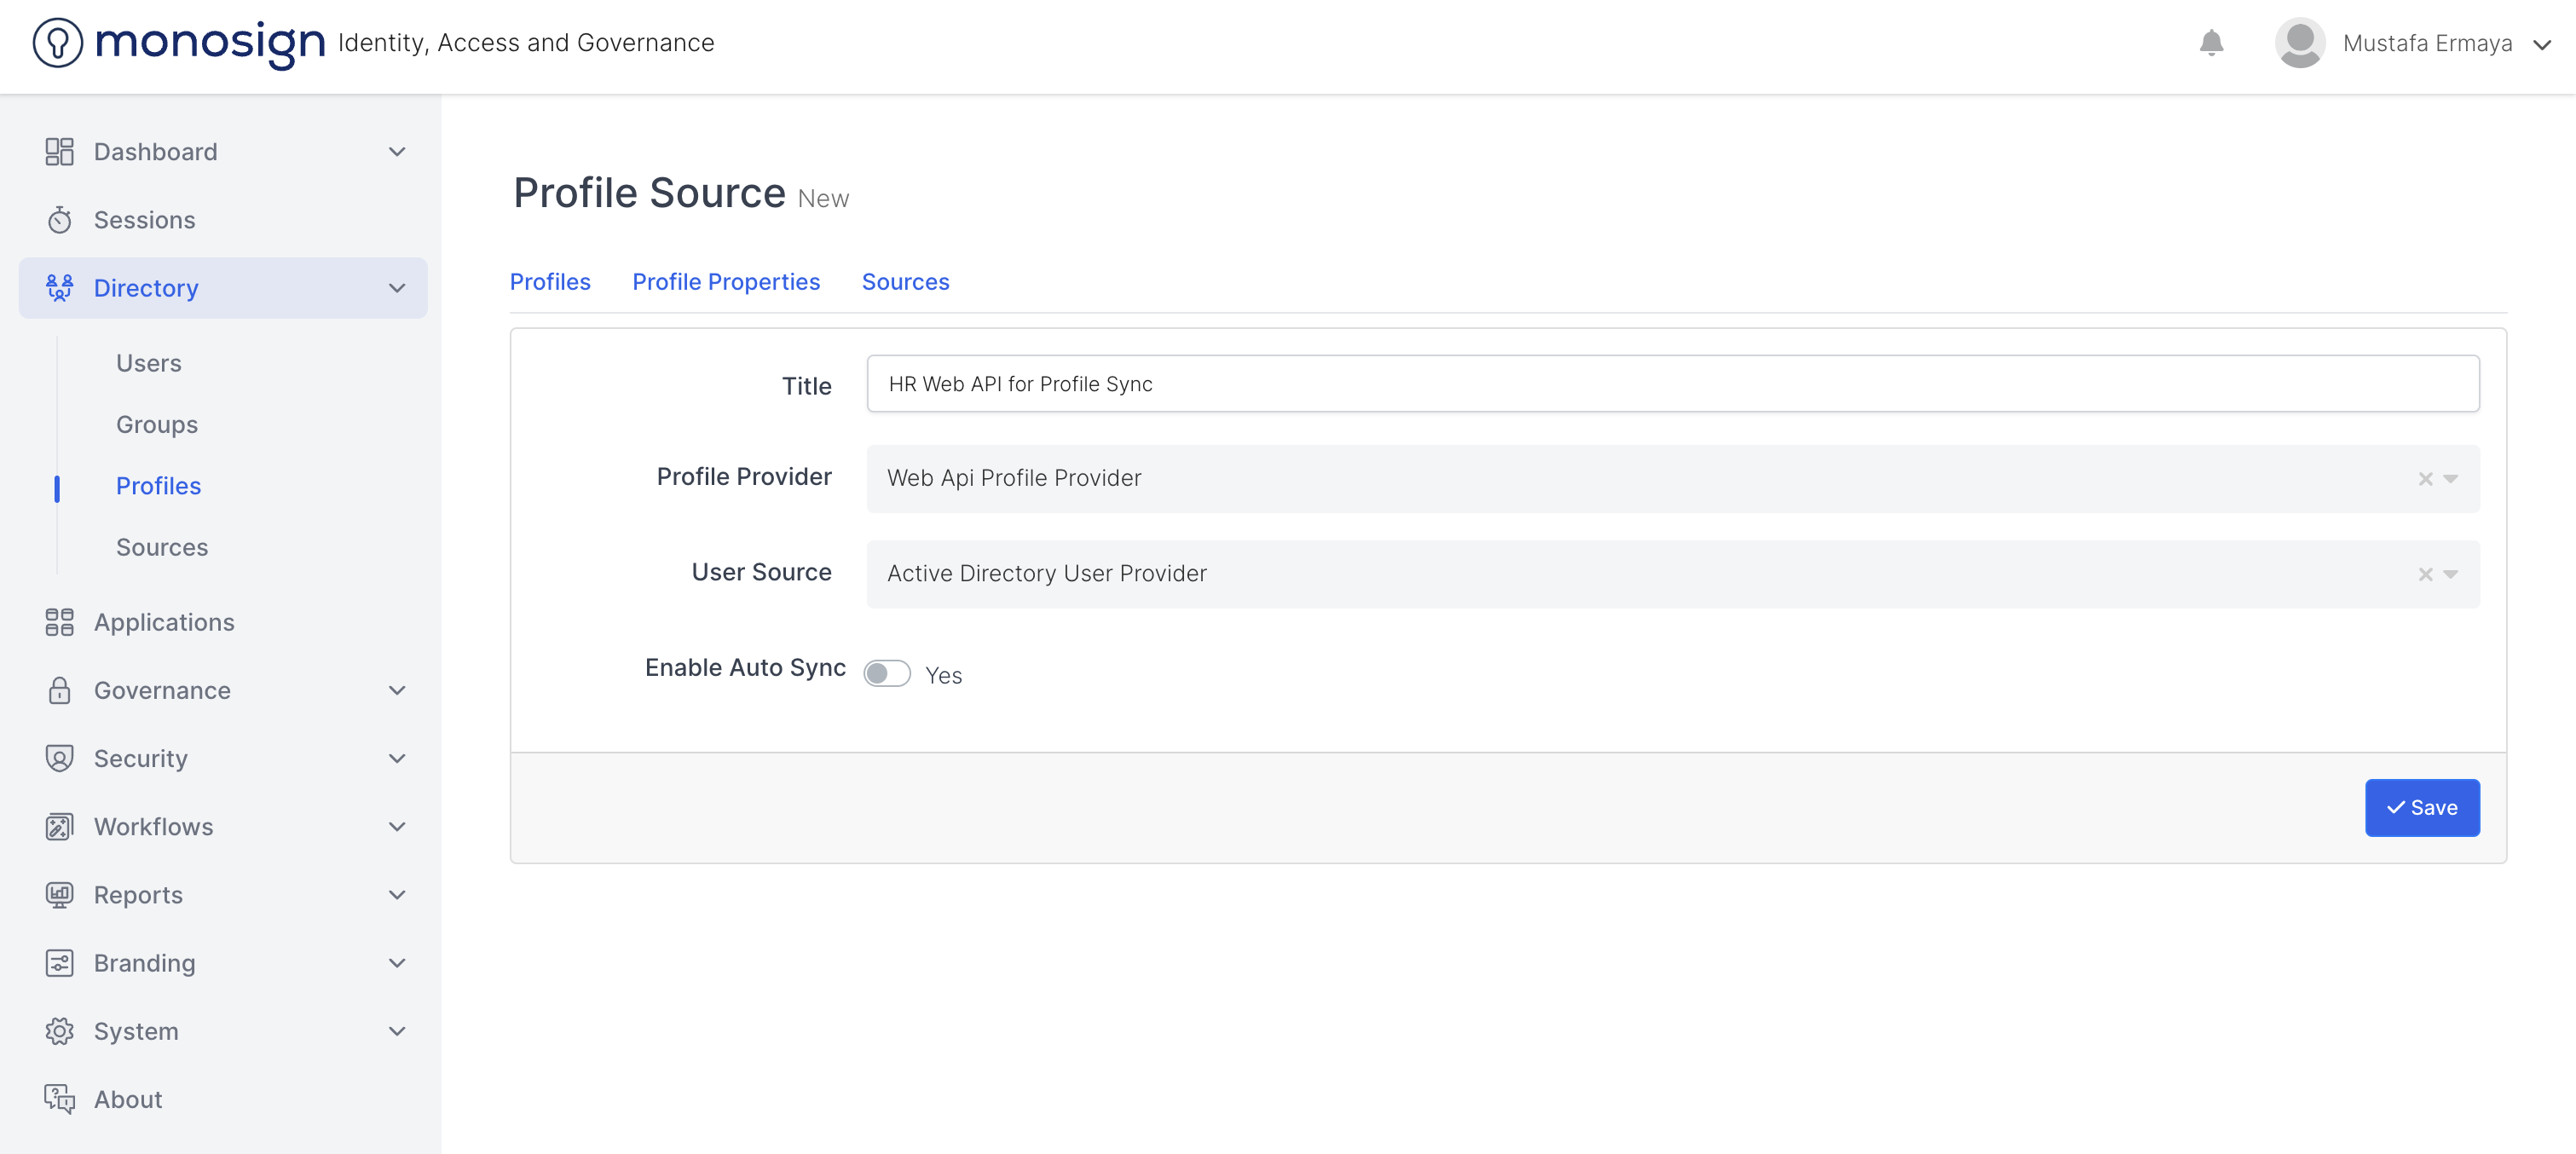The width and height of the screenshot is (2576, 1154).
Task: Click the Reports chart icon
Action: coord(59,894)
